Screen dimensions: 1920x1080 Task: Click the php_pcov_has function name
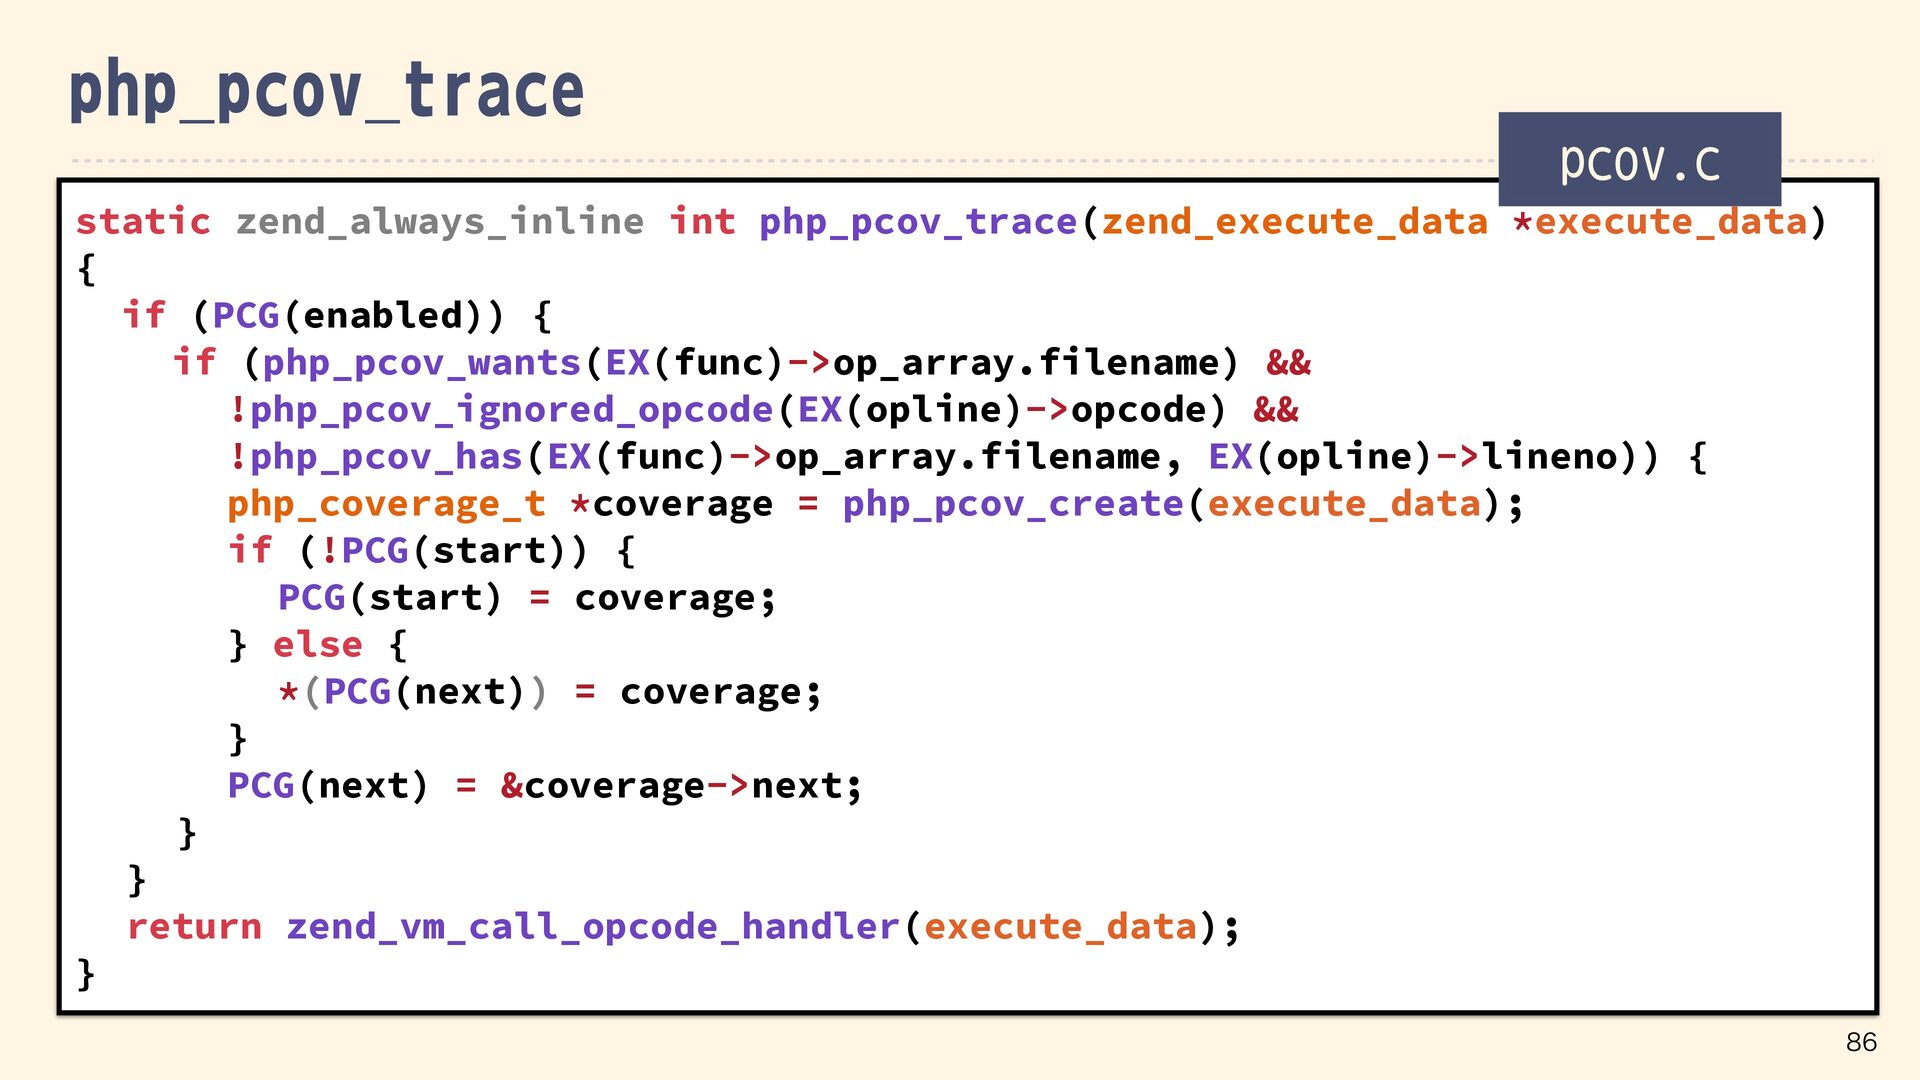(386, 456)
